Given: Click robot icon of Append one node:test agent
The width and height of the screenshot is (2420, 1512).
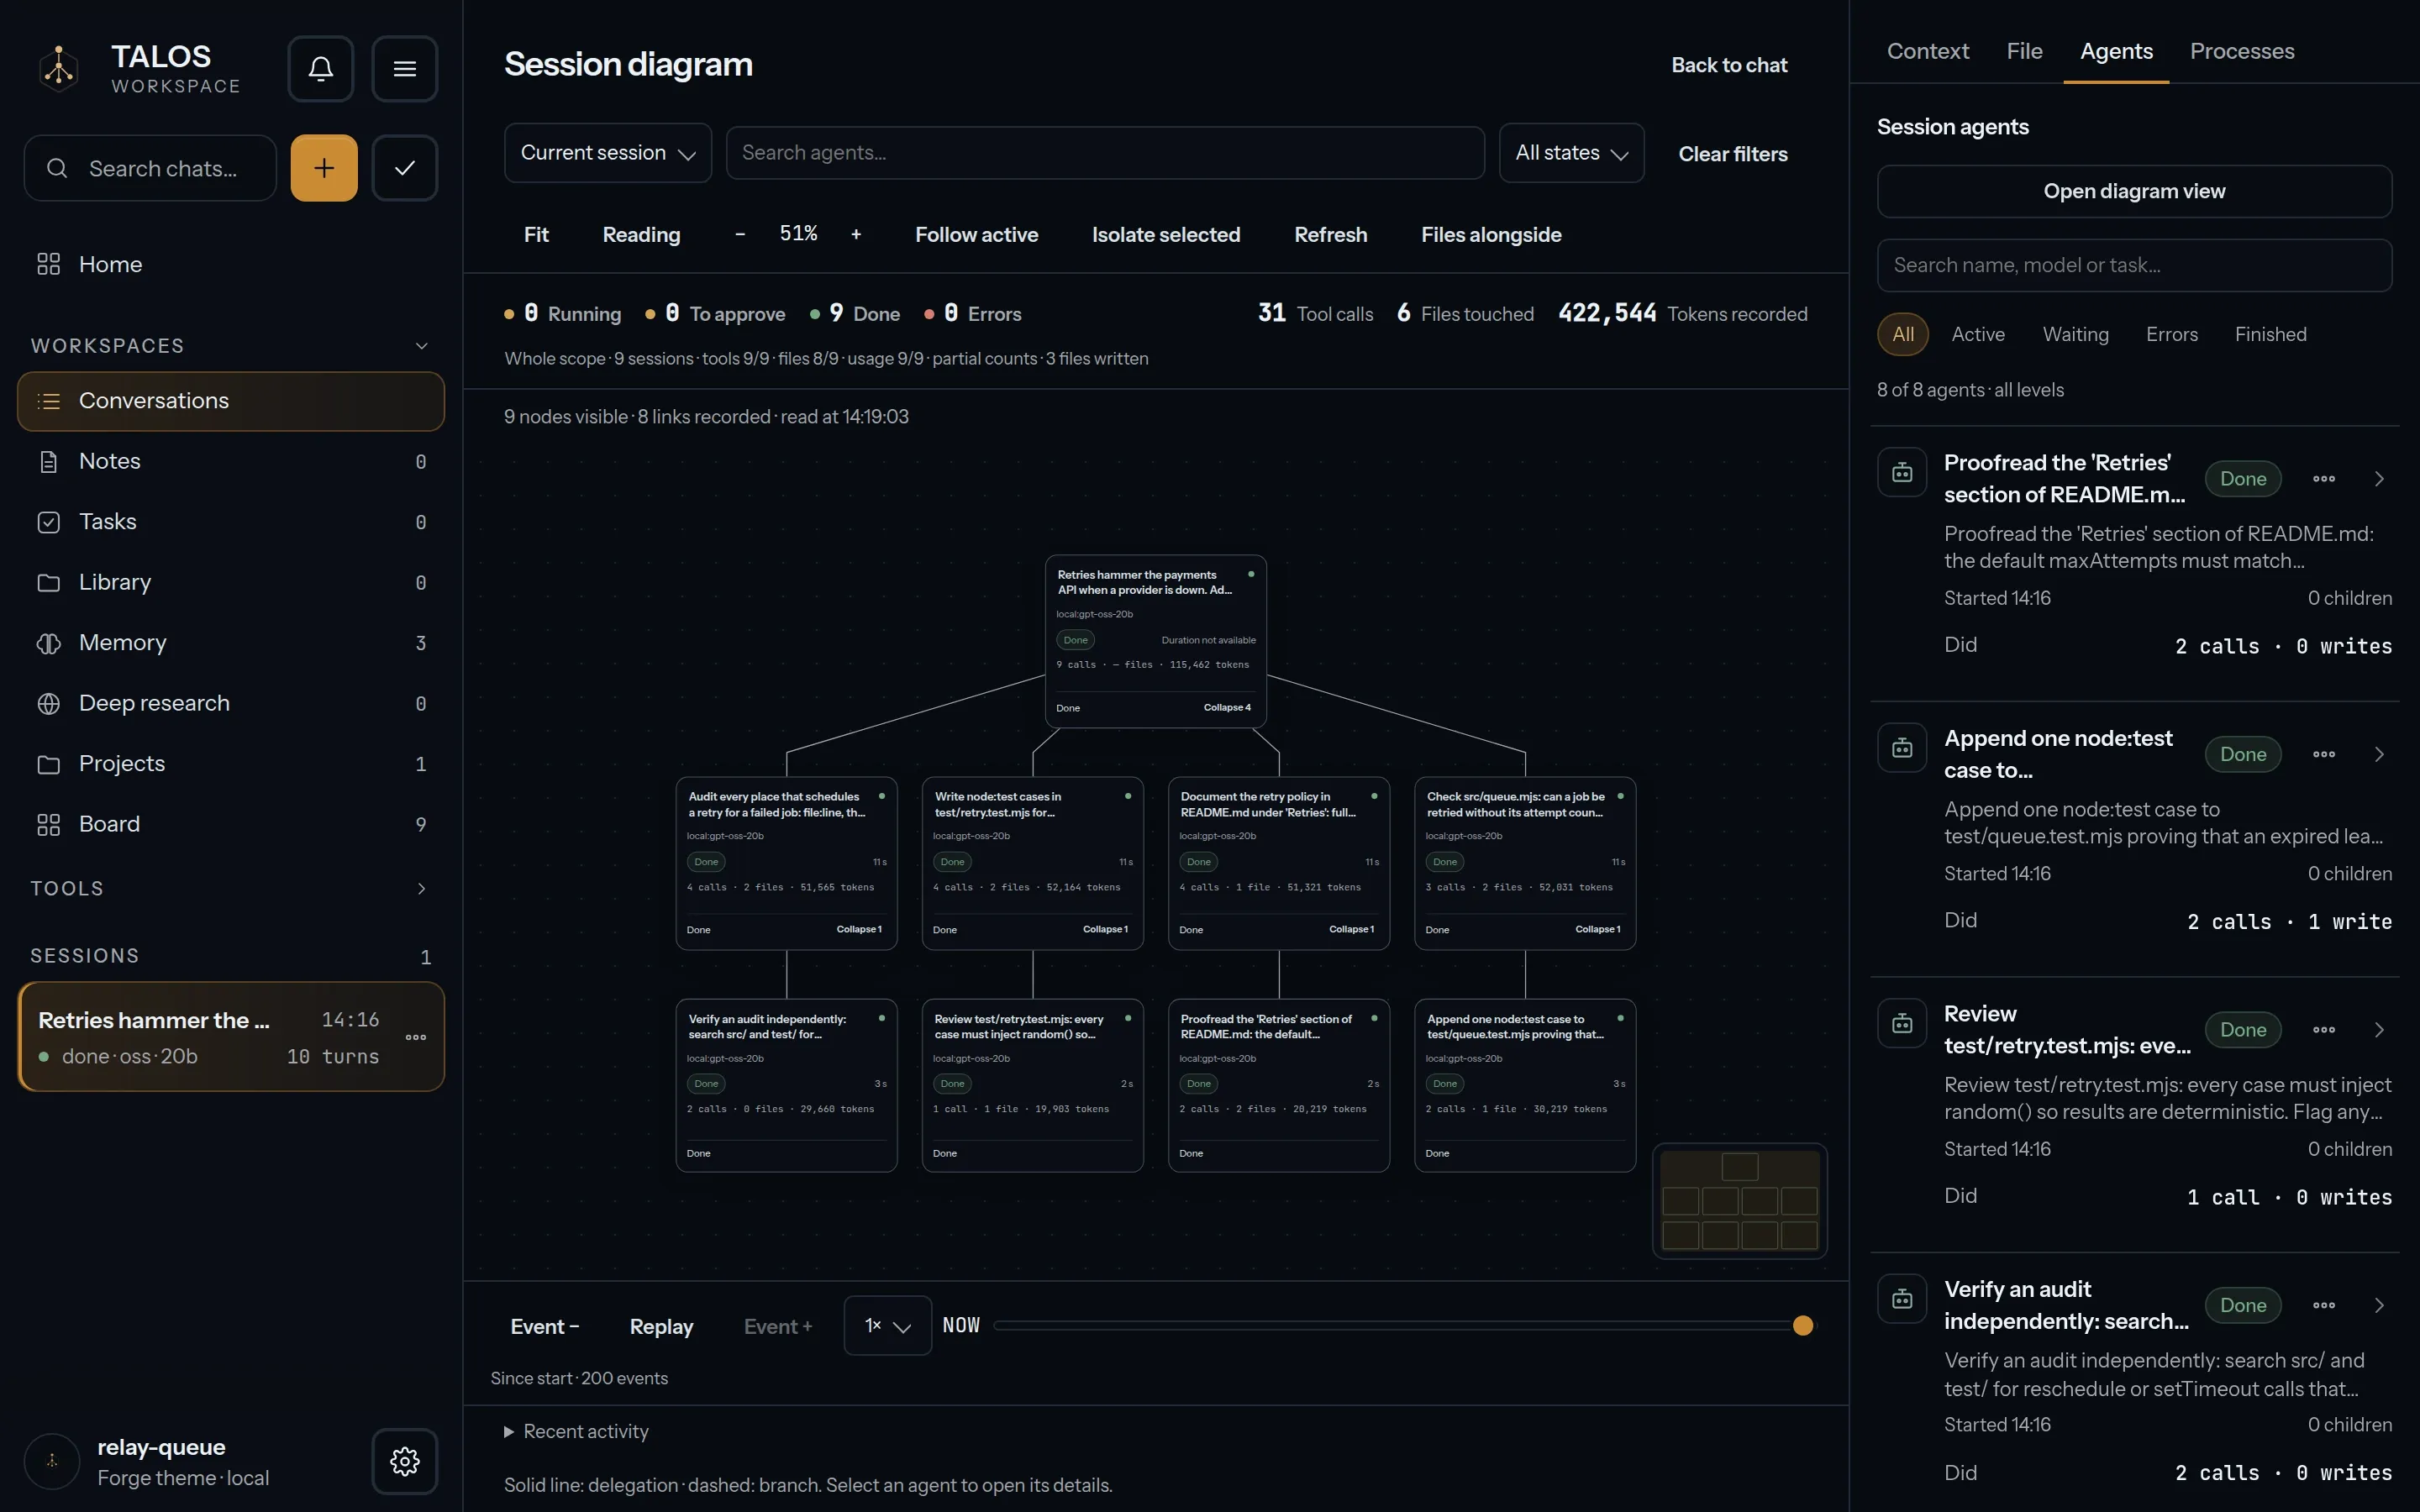Looking at the screenshot, I should [1902, 748].
